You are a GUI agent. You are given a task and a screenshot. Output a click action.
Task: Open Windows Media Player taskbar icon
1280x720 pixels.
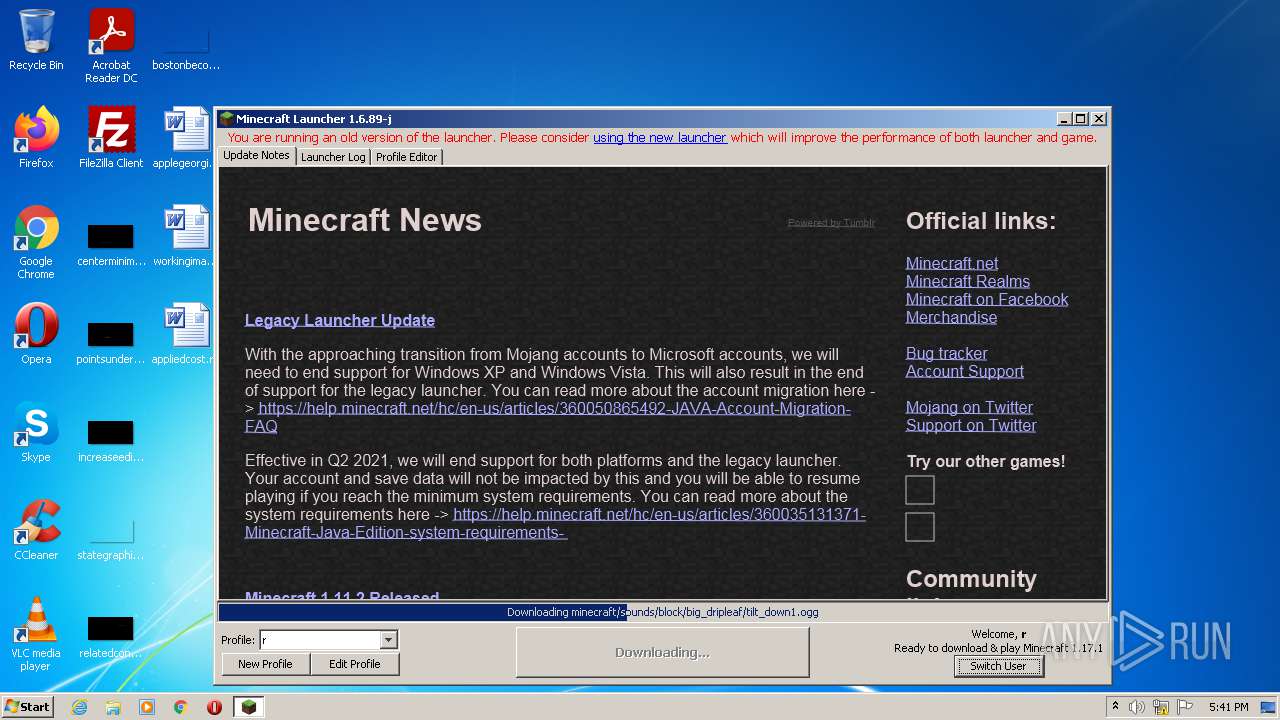147,707
